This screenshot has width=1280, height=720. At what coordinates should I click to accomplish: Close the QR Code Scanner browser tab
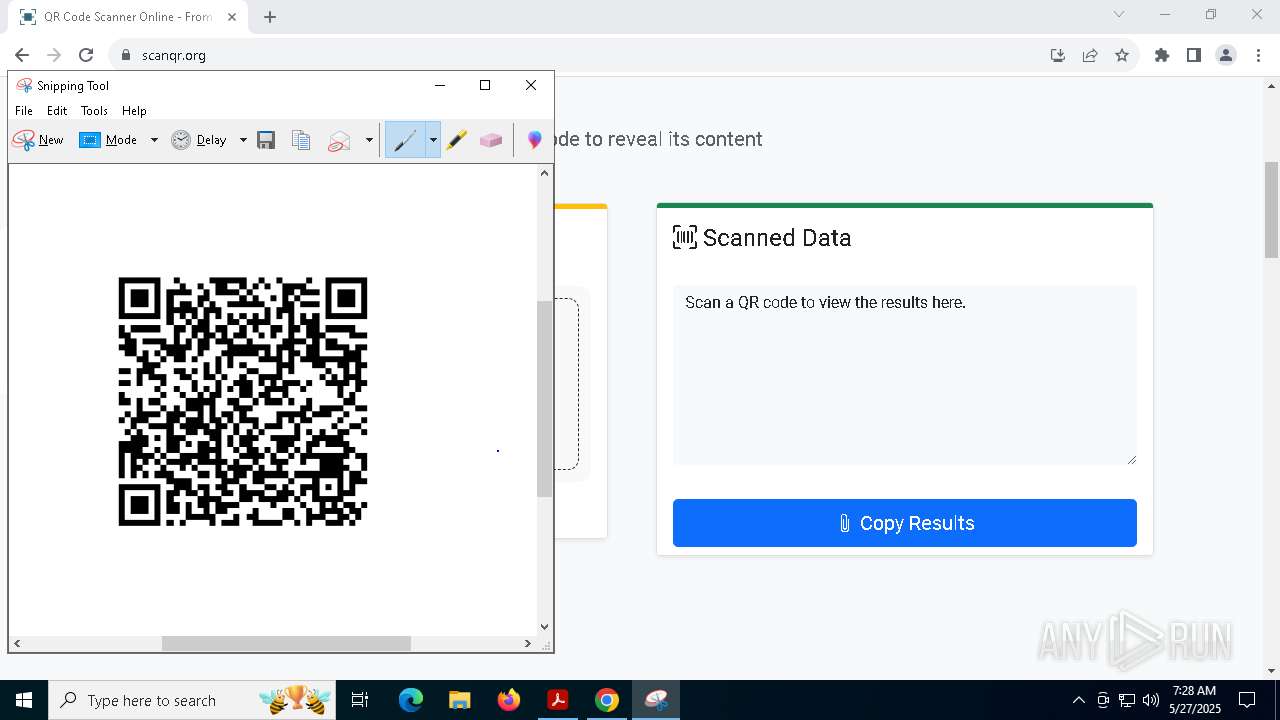point(232,17)
